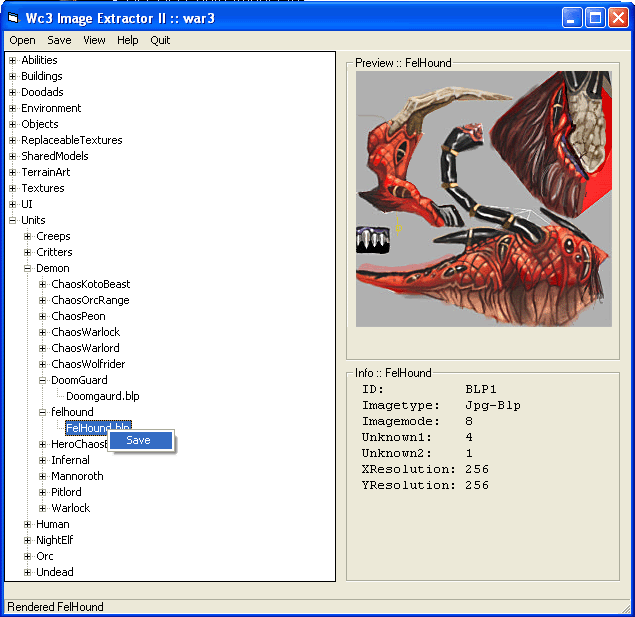Expand the Human folder
This screenshot has height=617, width=635.
[x=28, y=524]
